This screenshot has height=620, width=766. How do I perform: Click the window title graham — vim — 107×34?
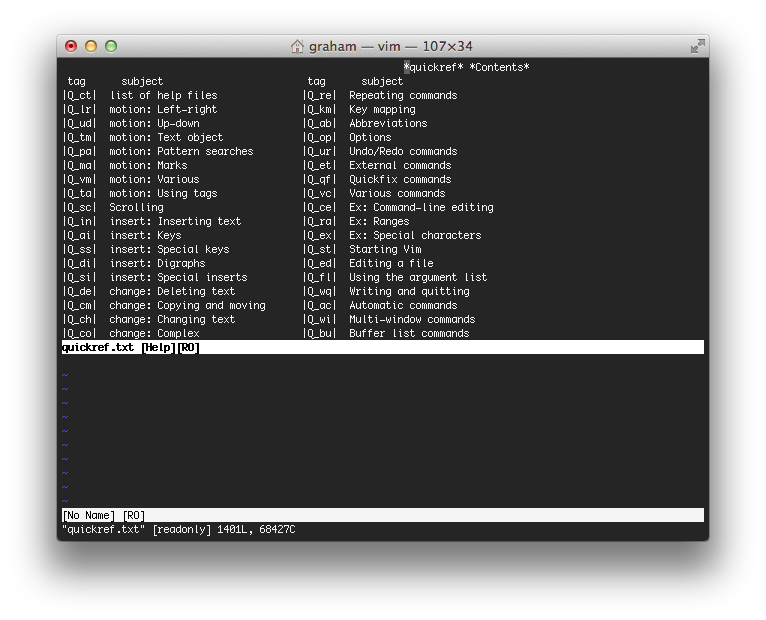pyautogui.click(x=390, y=46)
